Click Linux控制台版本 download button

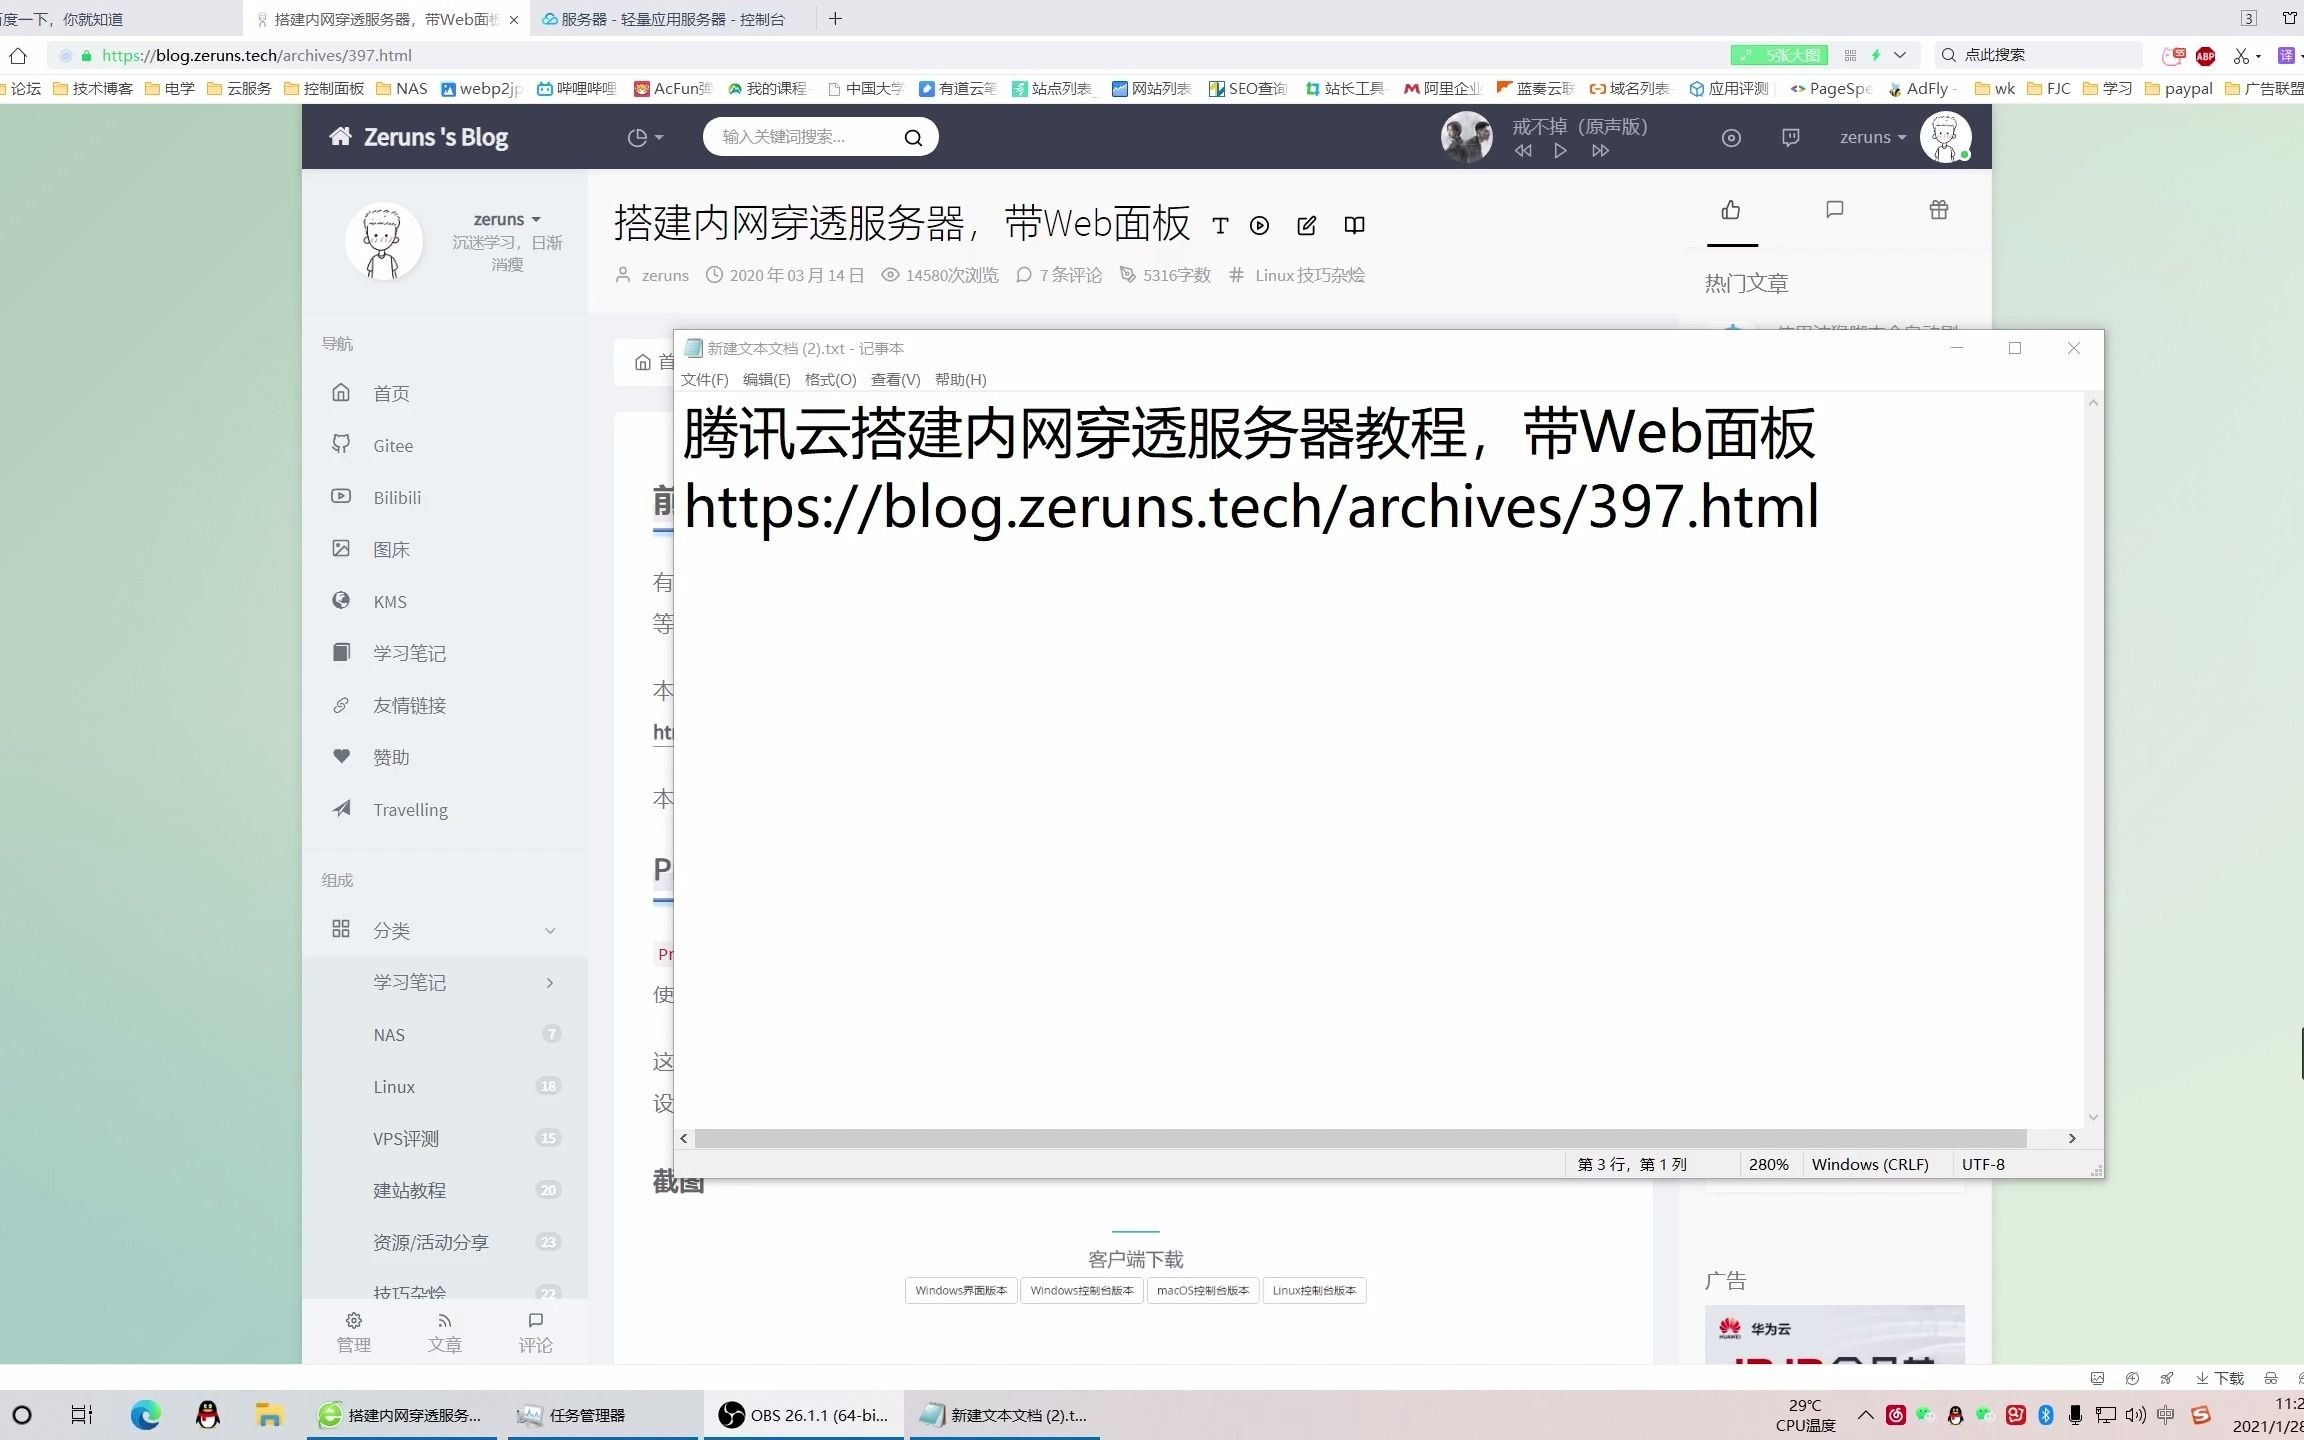point(1314,1291)
